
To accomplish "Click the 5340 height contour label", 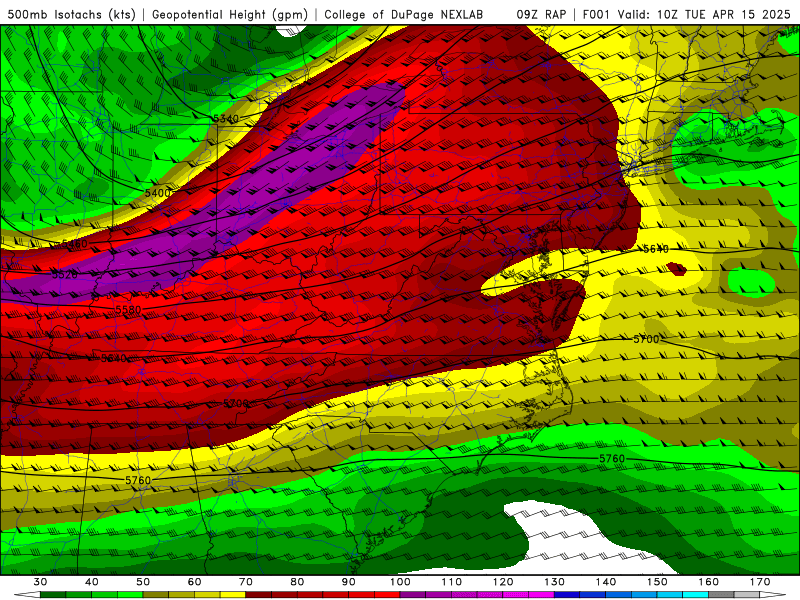I will click(226, 119).
